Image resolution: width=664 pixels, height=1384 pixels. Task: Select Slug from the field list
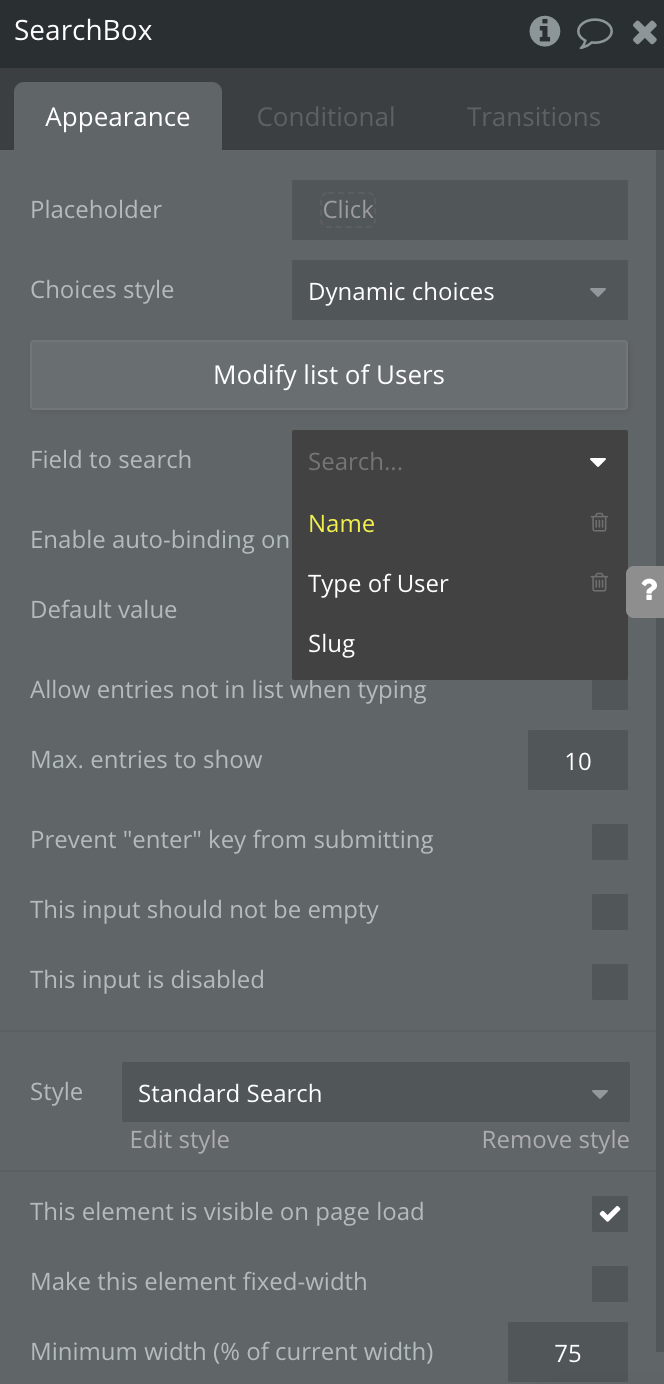tap(332, 644)
